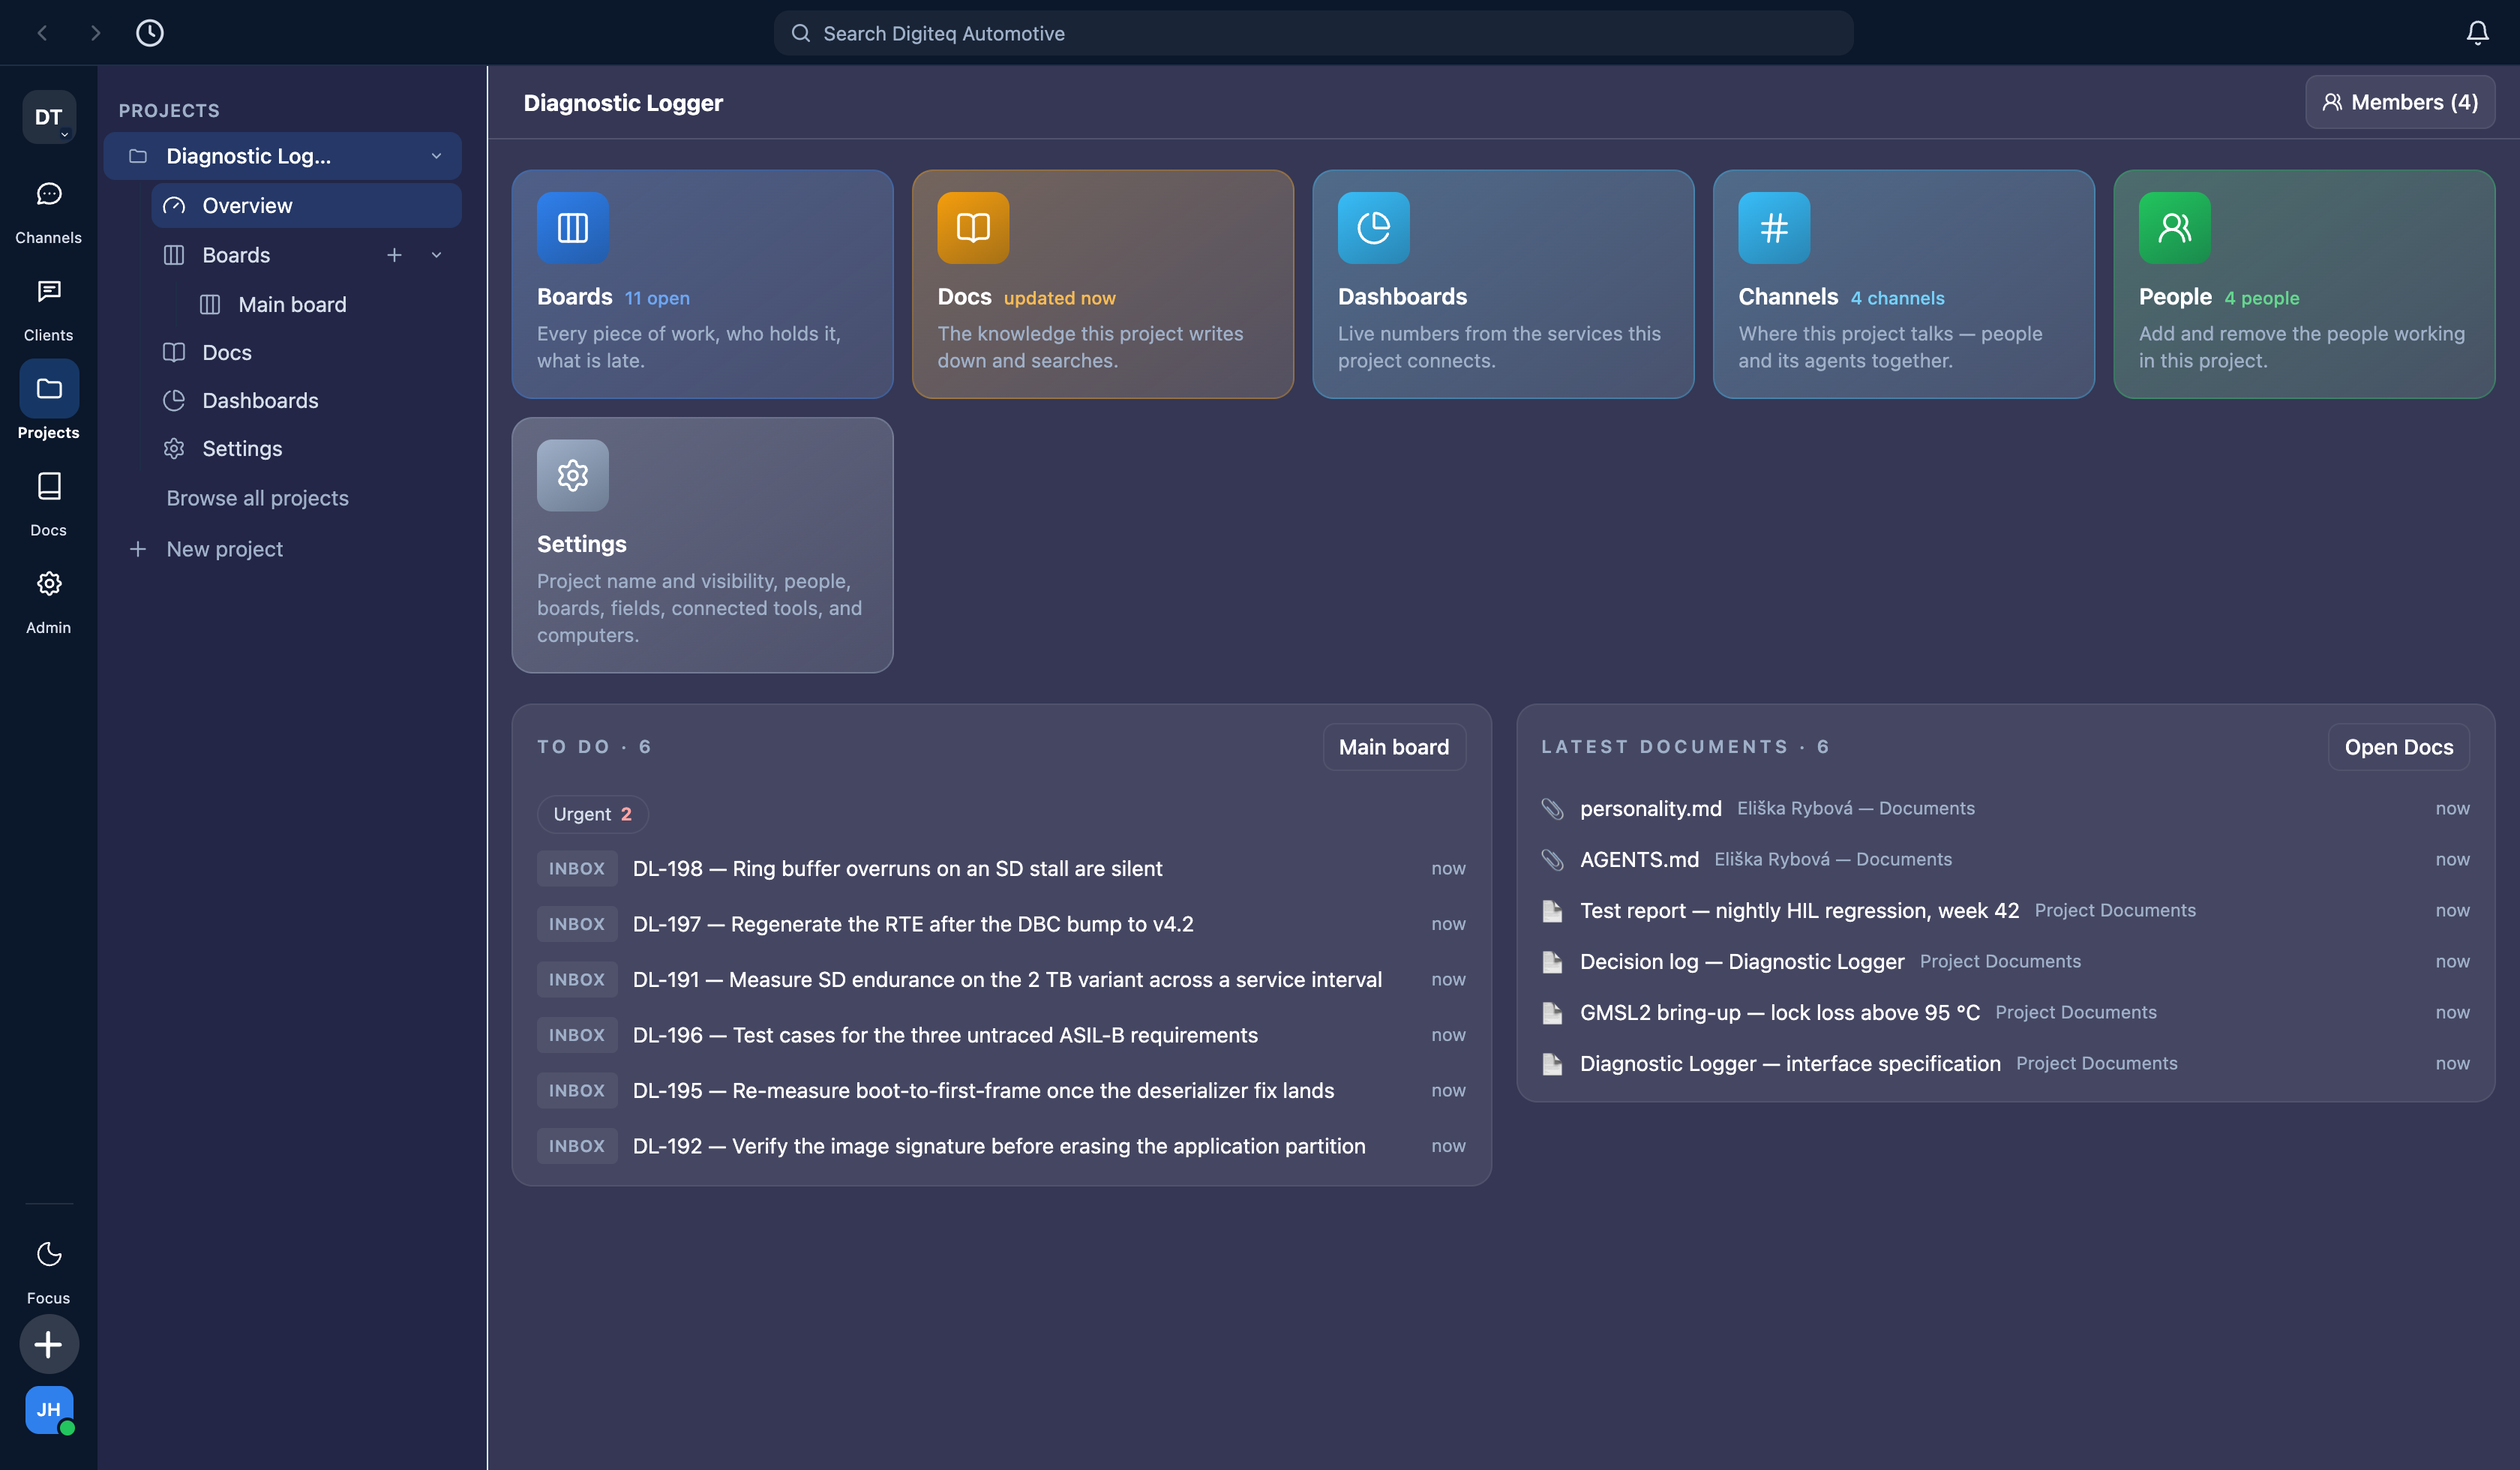Open the Boards card icon

coord(573,228)
